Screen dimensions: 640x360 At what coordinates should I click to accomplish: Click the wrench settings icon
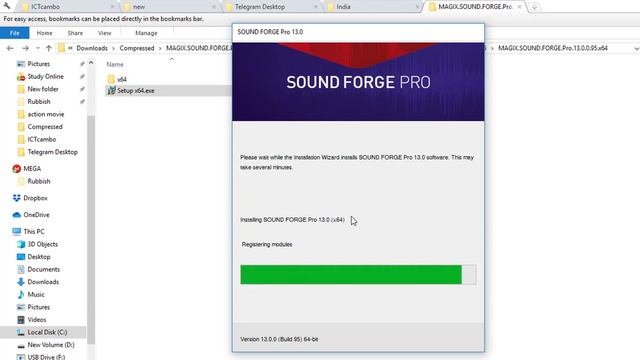point(7,6)
